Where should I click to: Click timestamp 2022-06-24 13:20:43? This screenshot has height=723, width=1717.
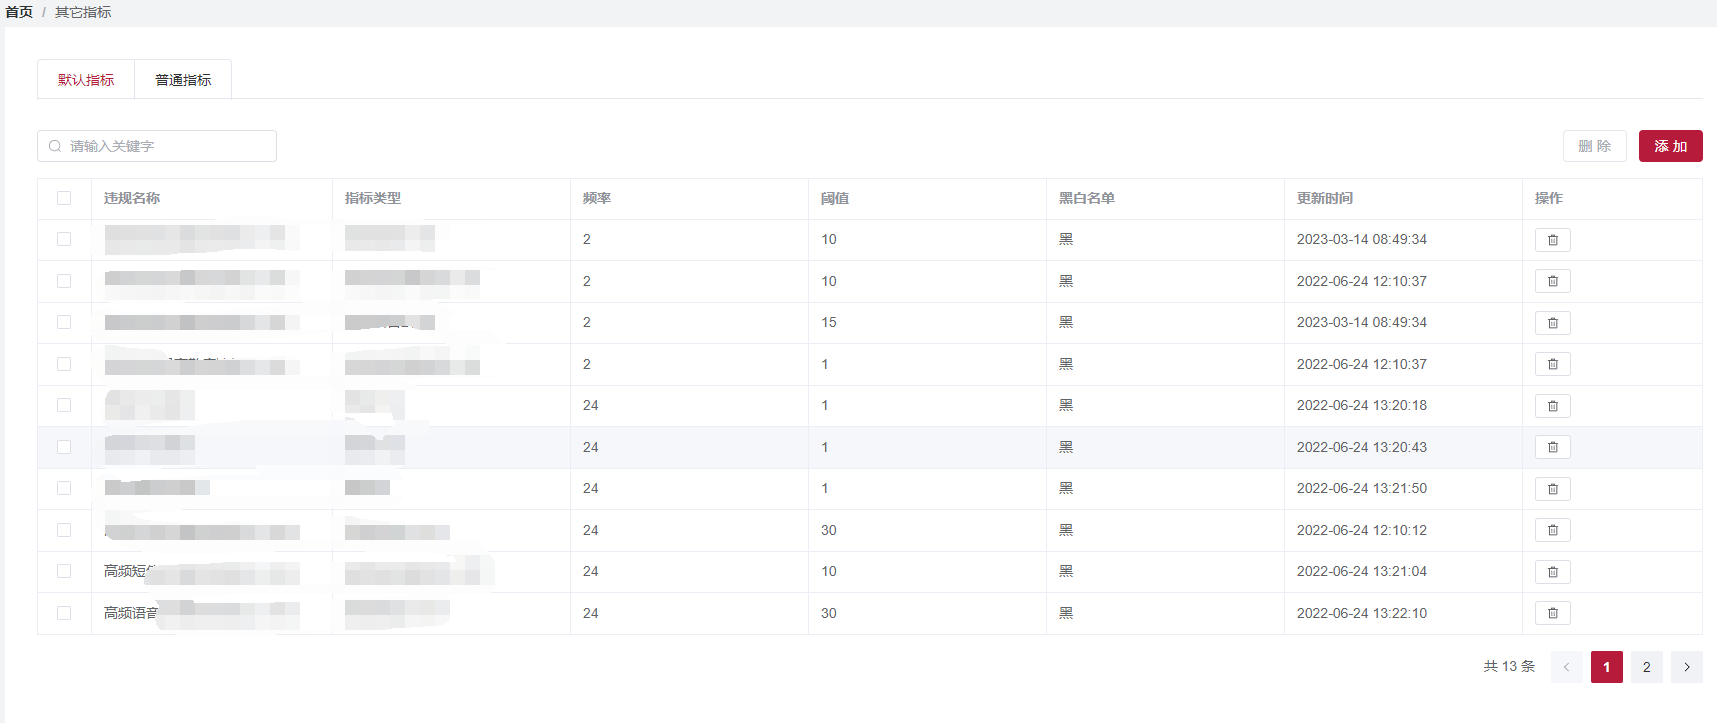click(1362, 447)
